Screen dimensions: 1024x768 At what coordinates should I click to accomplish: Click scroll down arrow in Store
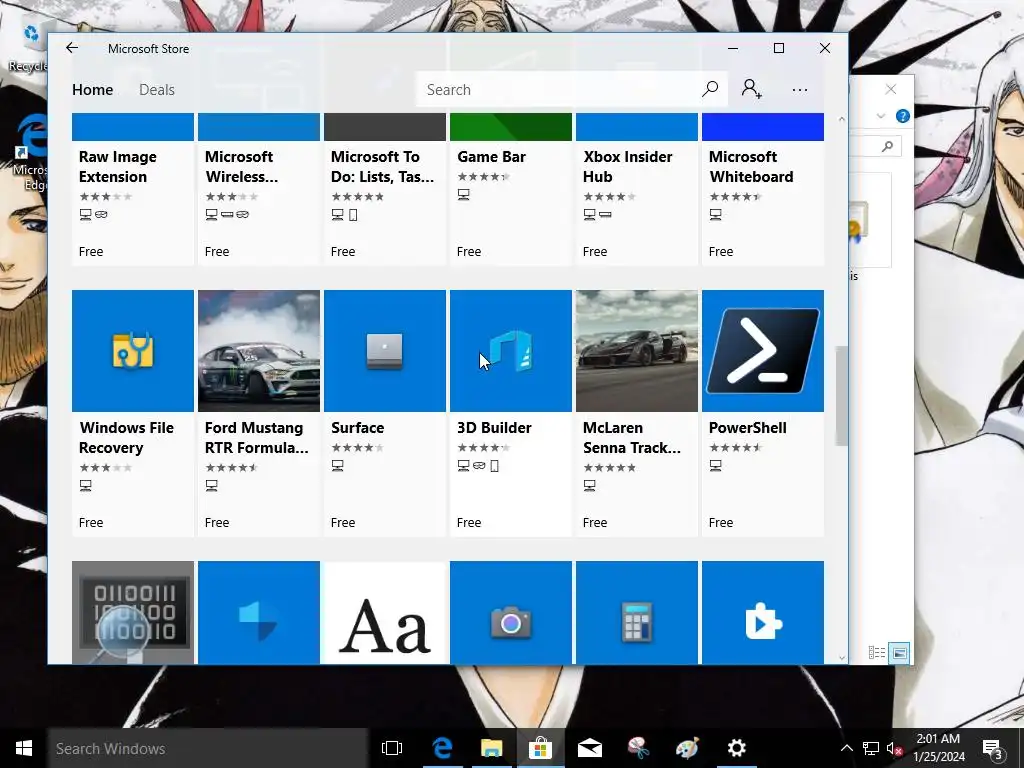[841, 658]
